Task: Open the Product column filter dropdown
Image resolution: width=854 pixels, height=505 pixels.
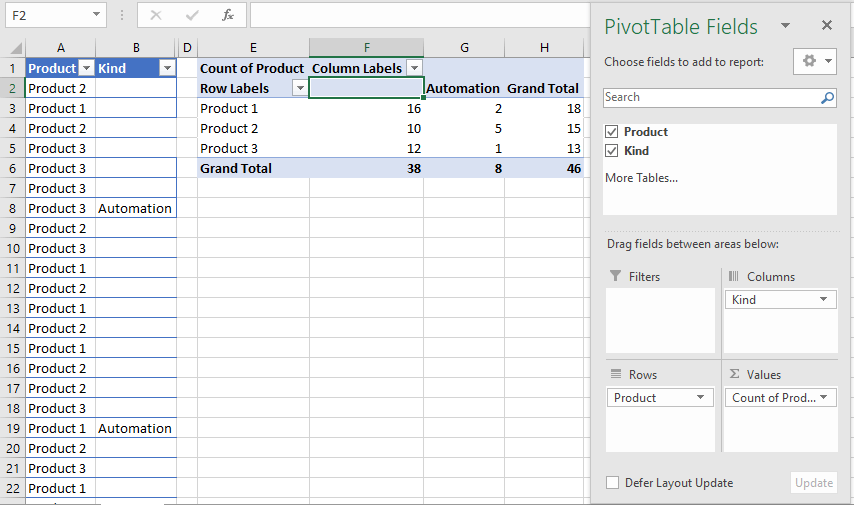Action: (86, 68)
